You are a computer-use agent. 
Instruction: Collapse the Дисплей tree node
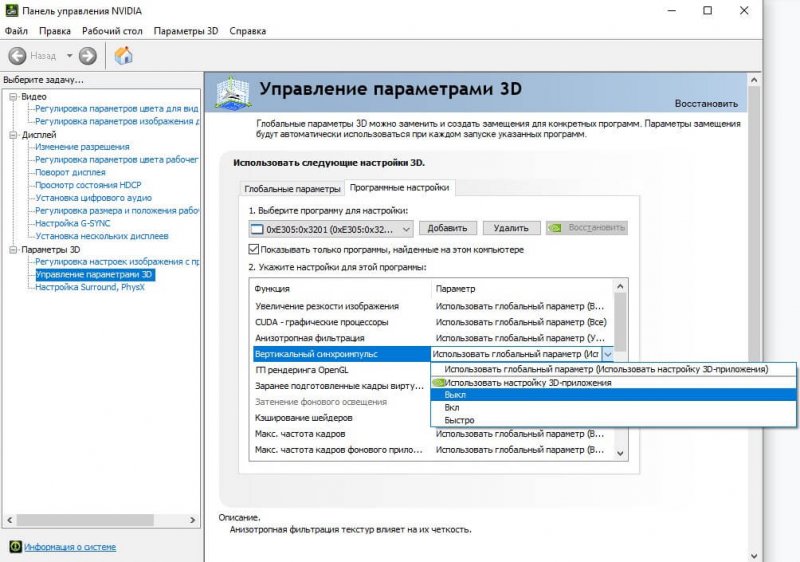point(13,135)
